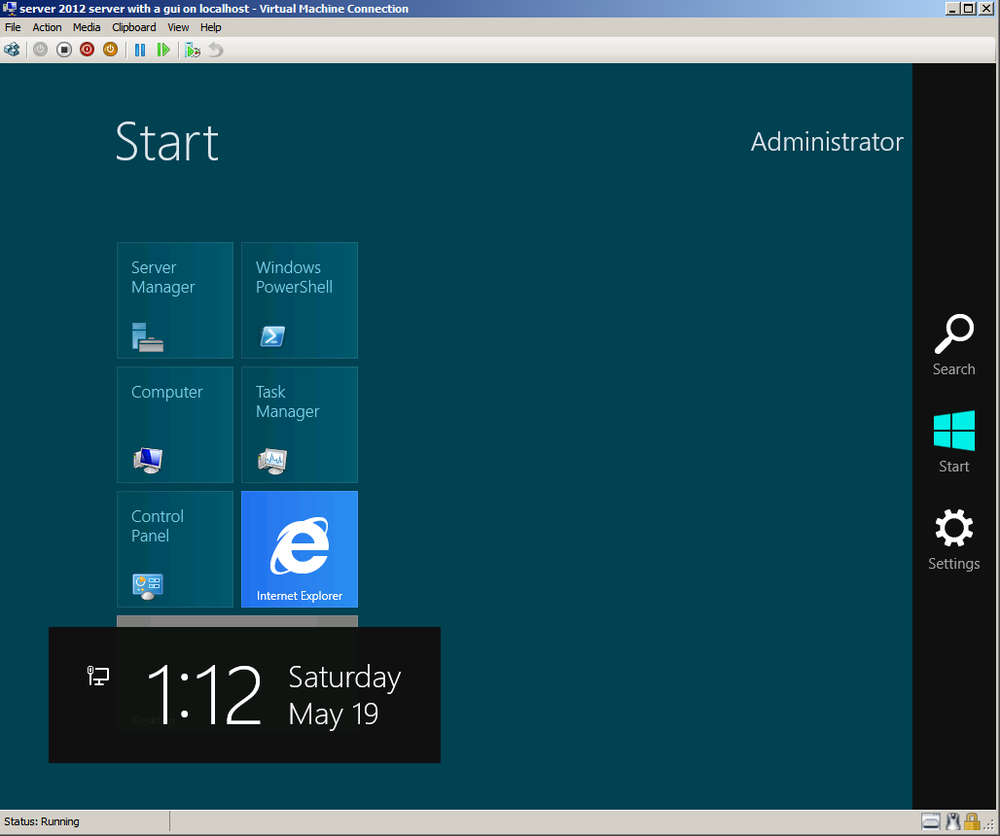Shut down the VM with the red icon
1000x836 pixels.
(x=87, y=50)
